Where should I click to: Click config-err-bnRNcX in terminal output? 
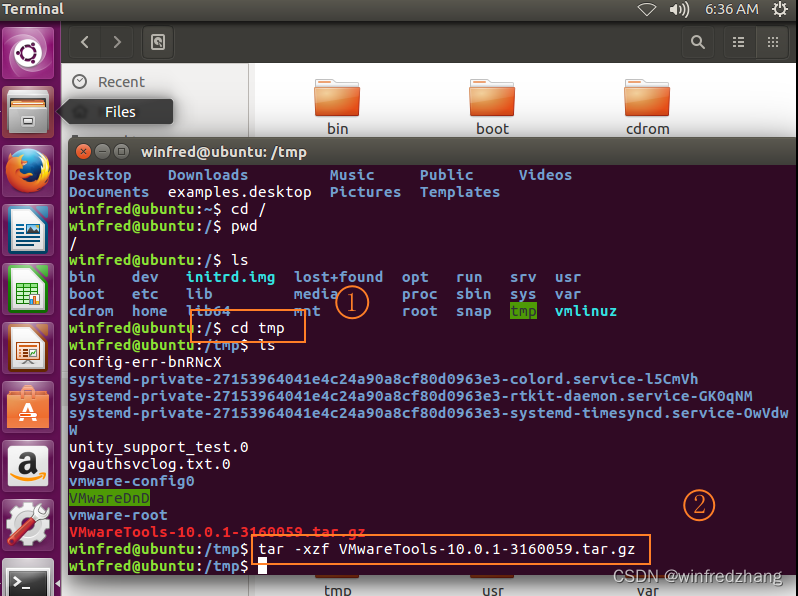pyautogui.click(x=145, y=362)
